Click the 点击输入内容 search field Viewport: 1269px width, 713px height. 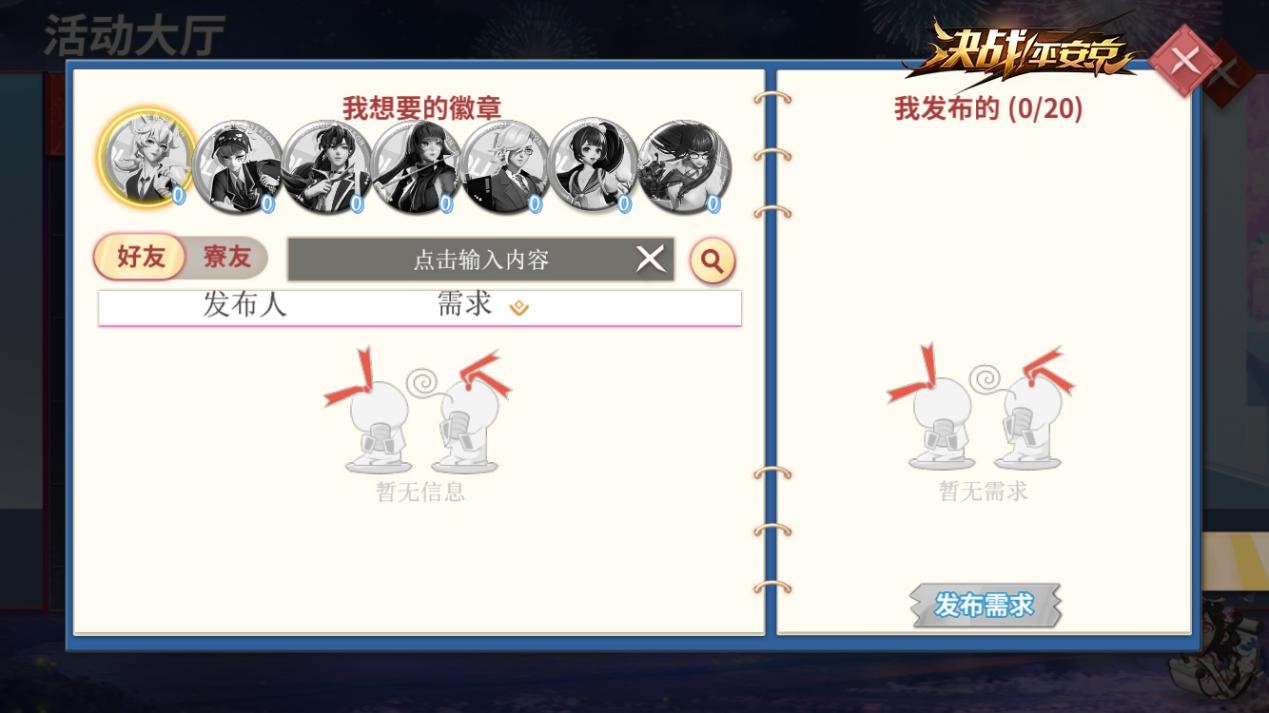tap(481, 260)
